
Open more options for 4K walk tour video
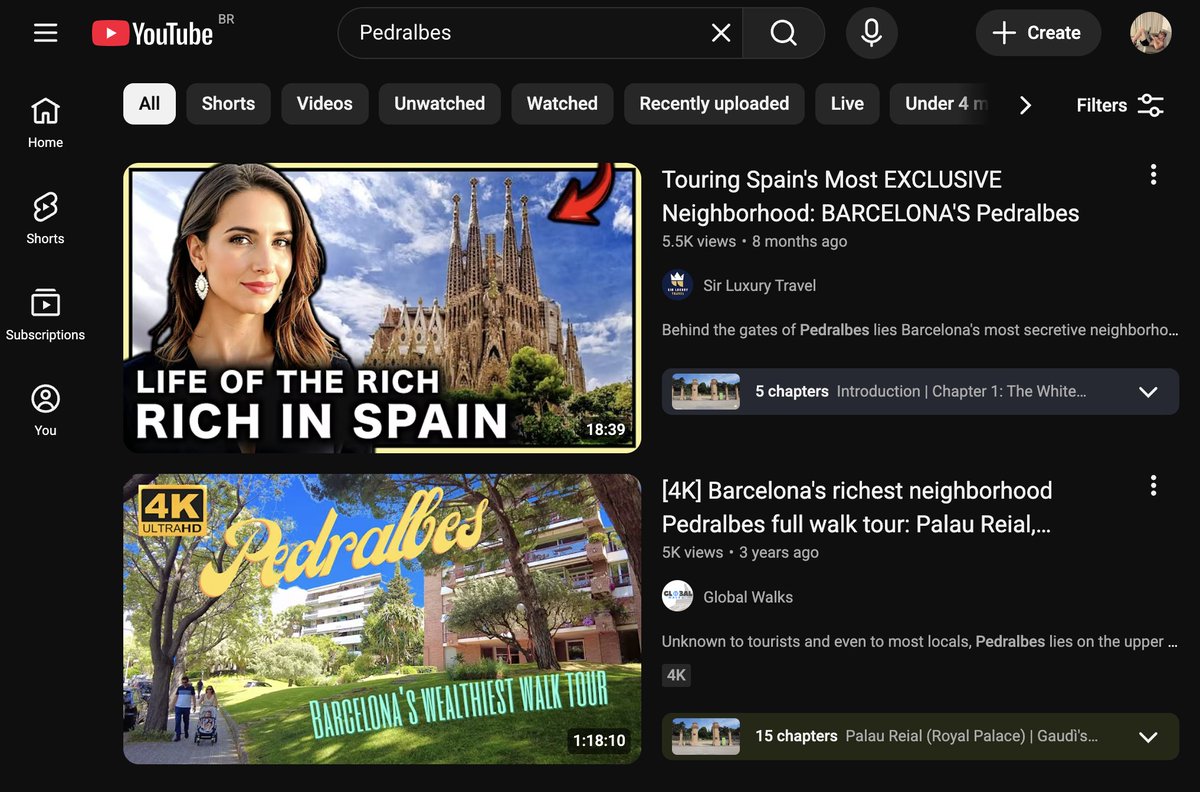[1153, 486]
